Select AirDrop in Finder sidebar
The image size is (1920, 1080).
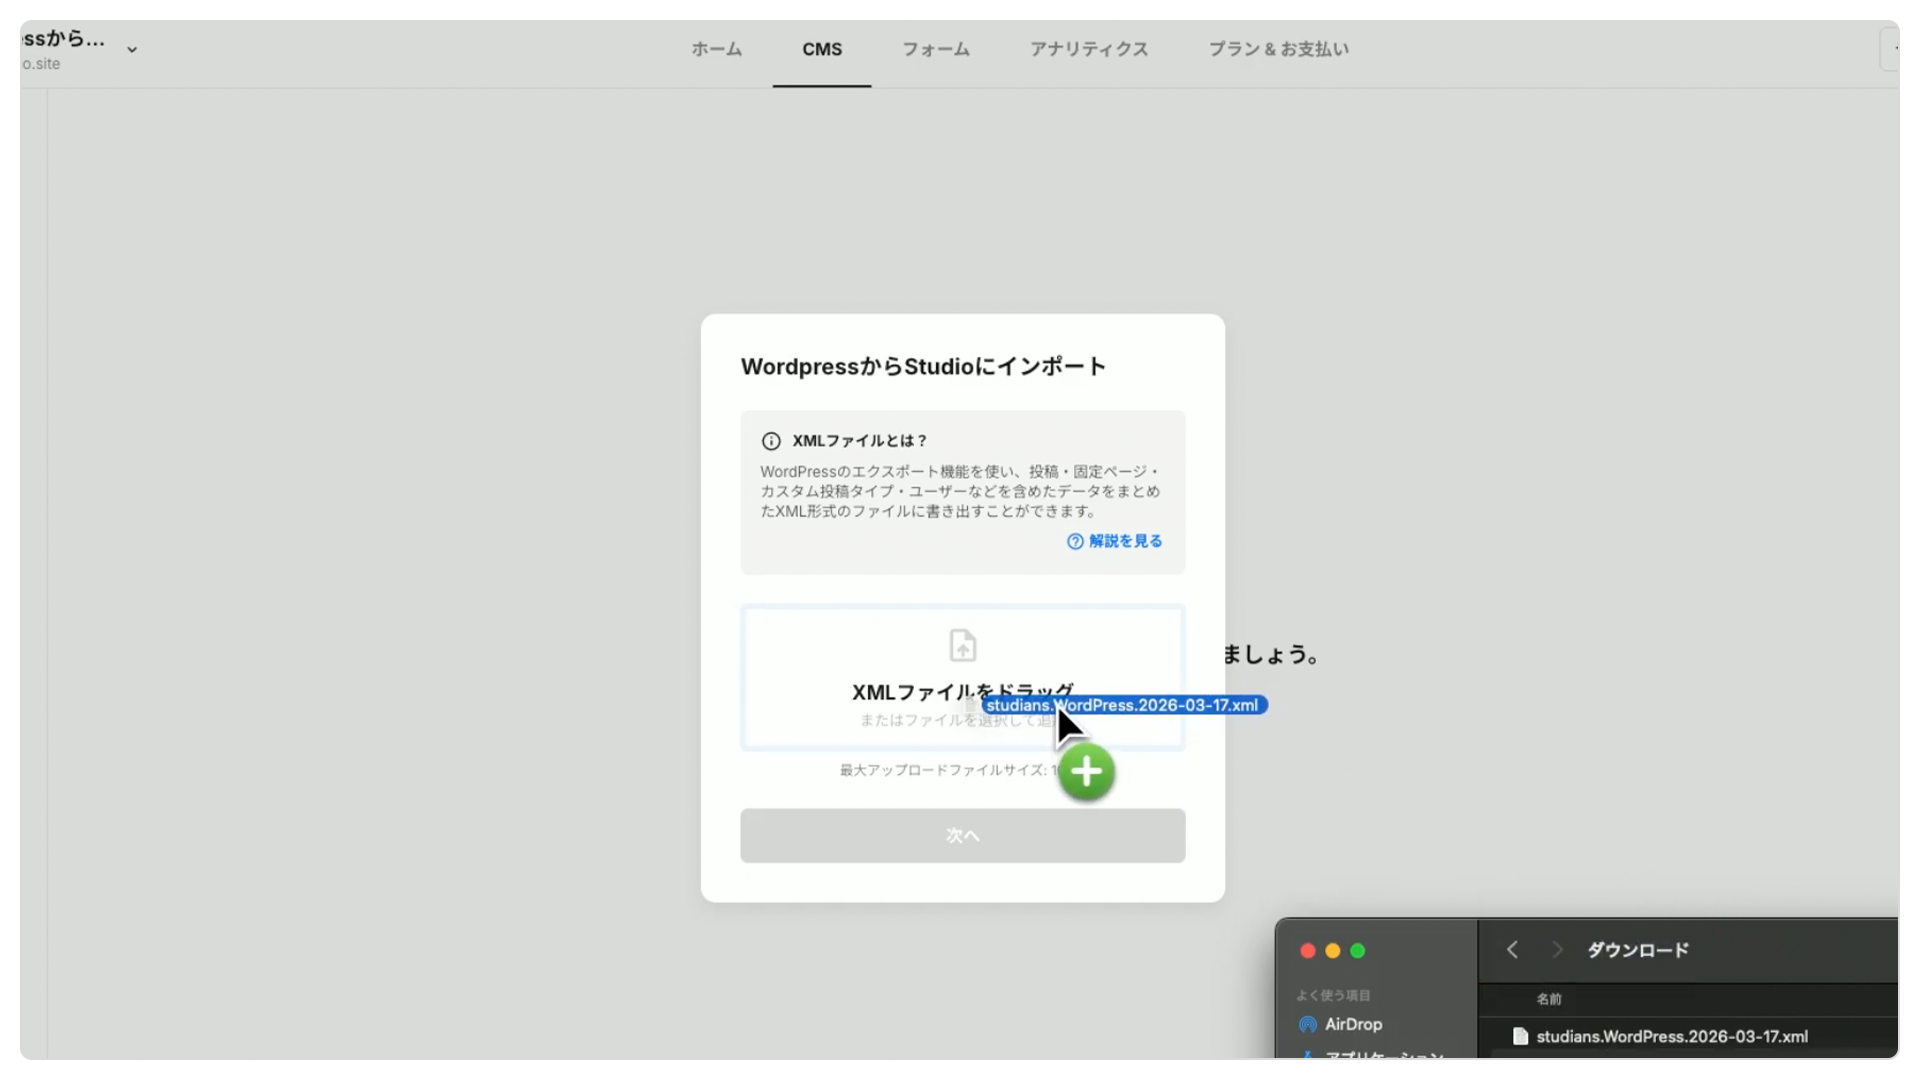pyautogui.click(x=1354, y=1024)
